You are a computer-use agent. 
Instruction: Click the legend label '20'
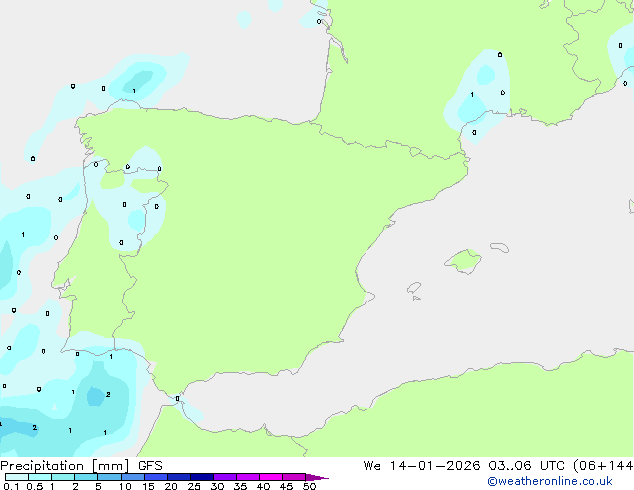(171, 486)
